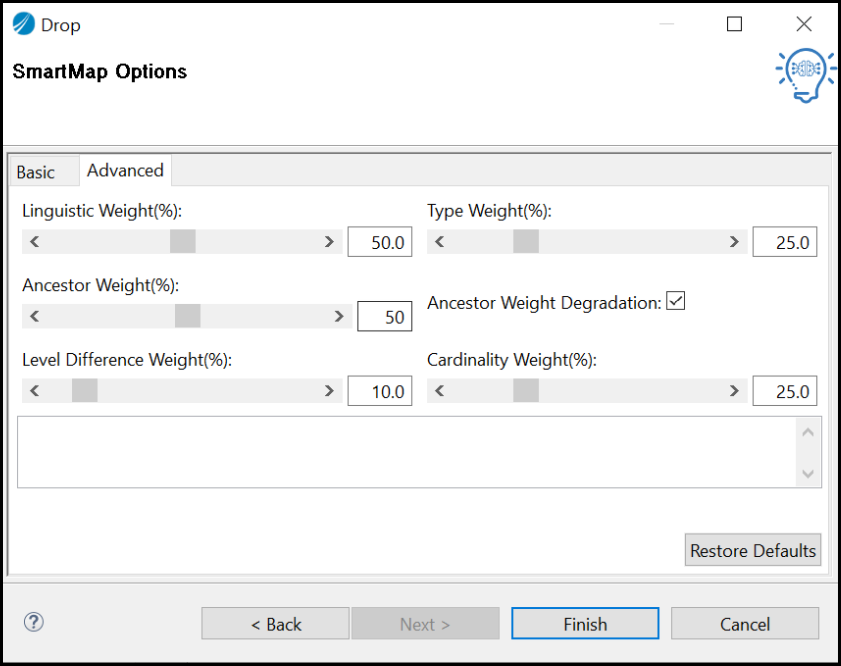Switch to the Basic tab
The width and height of the screenshot is (841, 666).
(x=36, y=172)
